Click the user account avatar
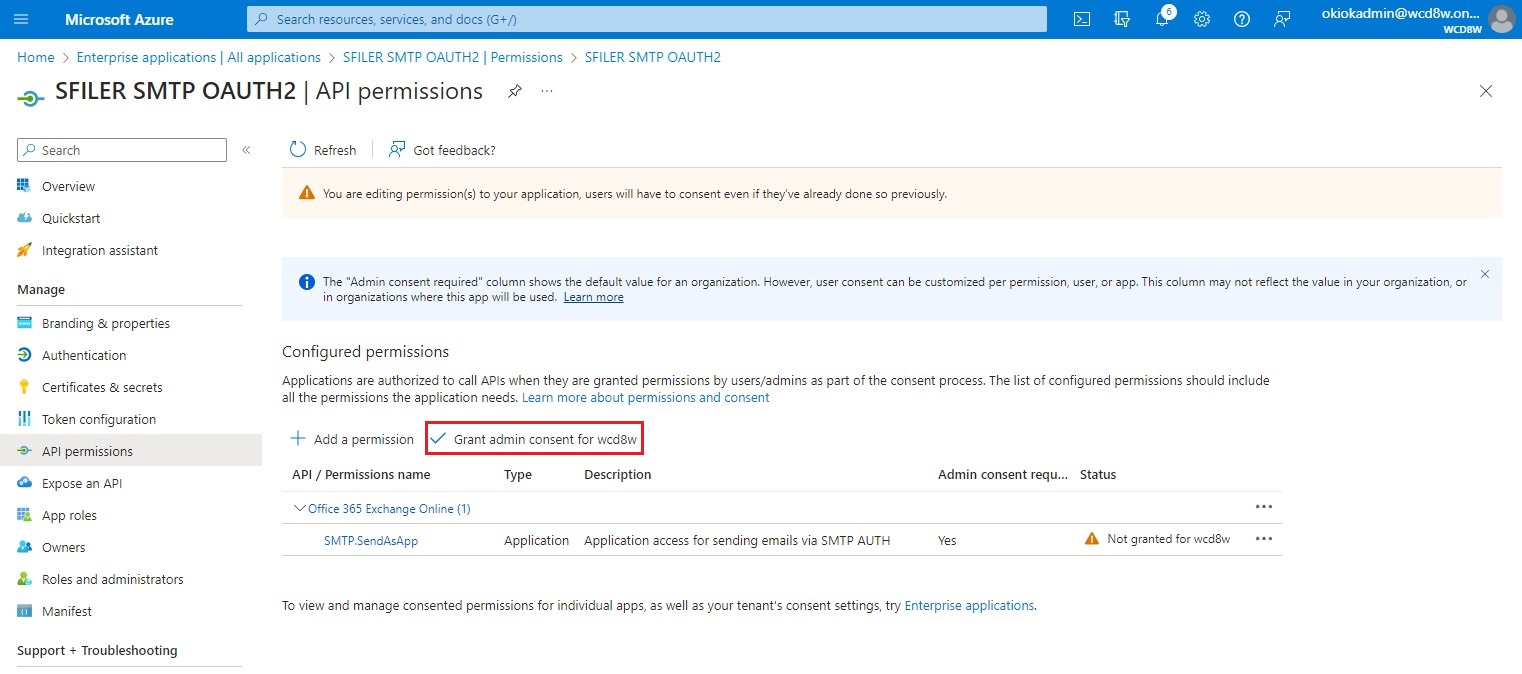 coord(1501,19)
